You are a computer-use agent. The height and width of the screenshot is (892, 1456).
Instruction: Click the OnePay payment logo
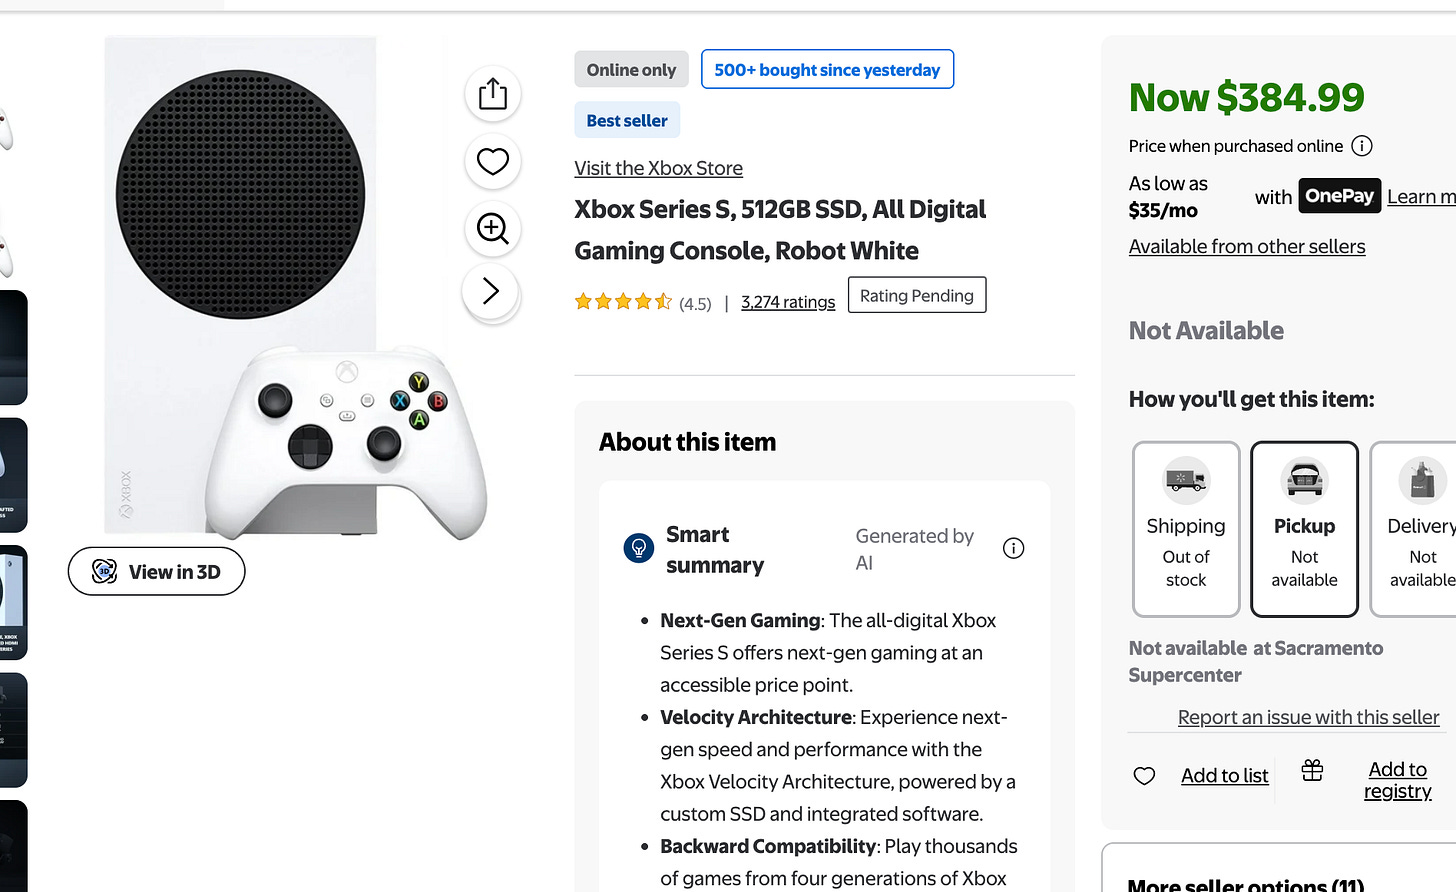1339,196
